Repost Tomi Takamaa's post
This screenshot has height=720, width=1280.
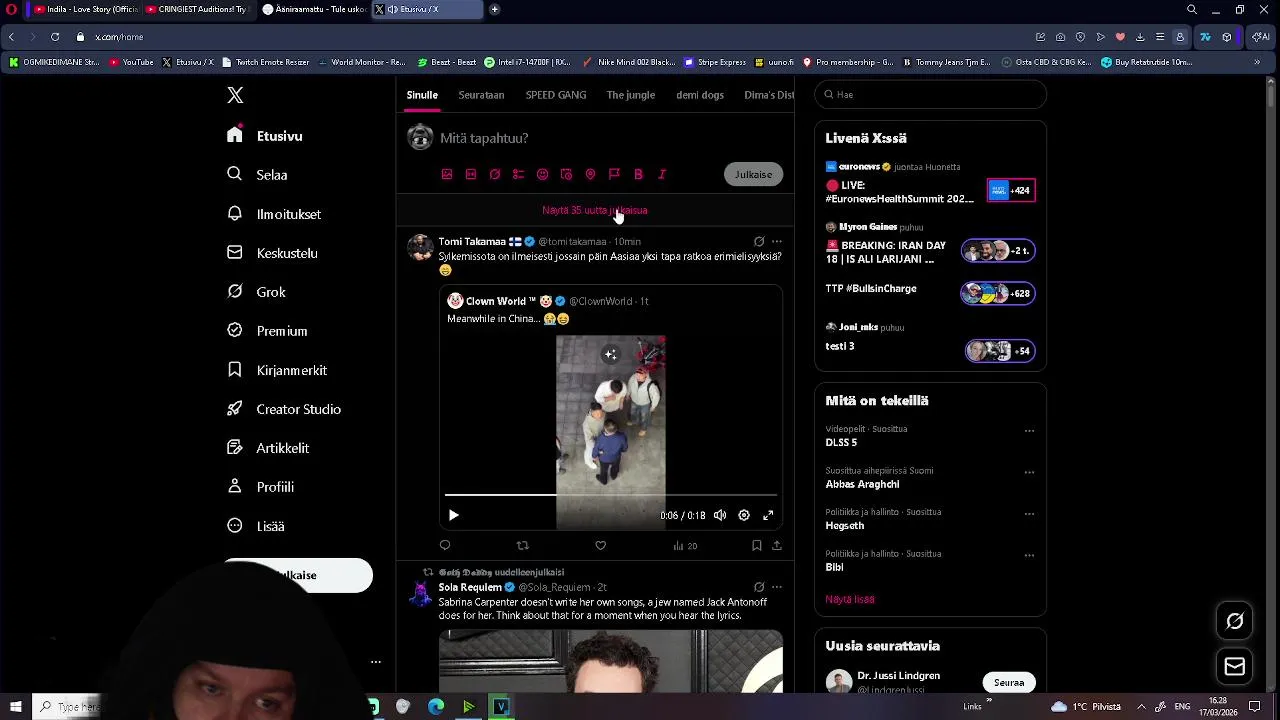click(x=522, y=545)
